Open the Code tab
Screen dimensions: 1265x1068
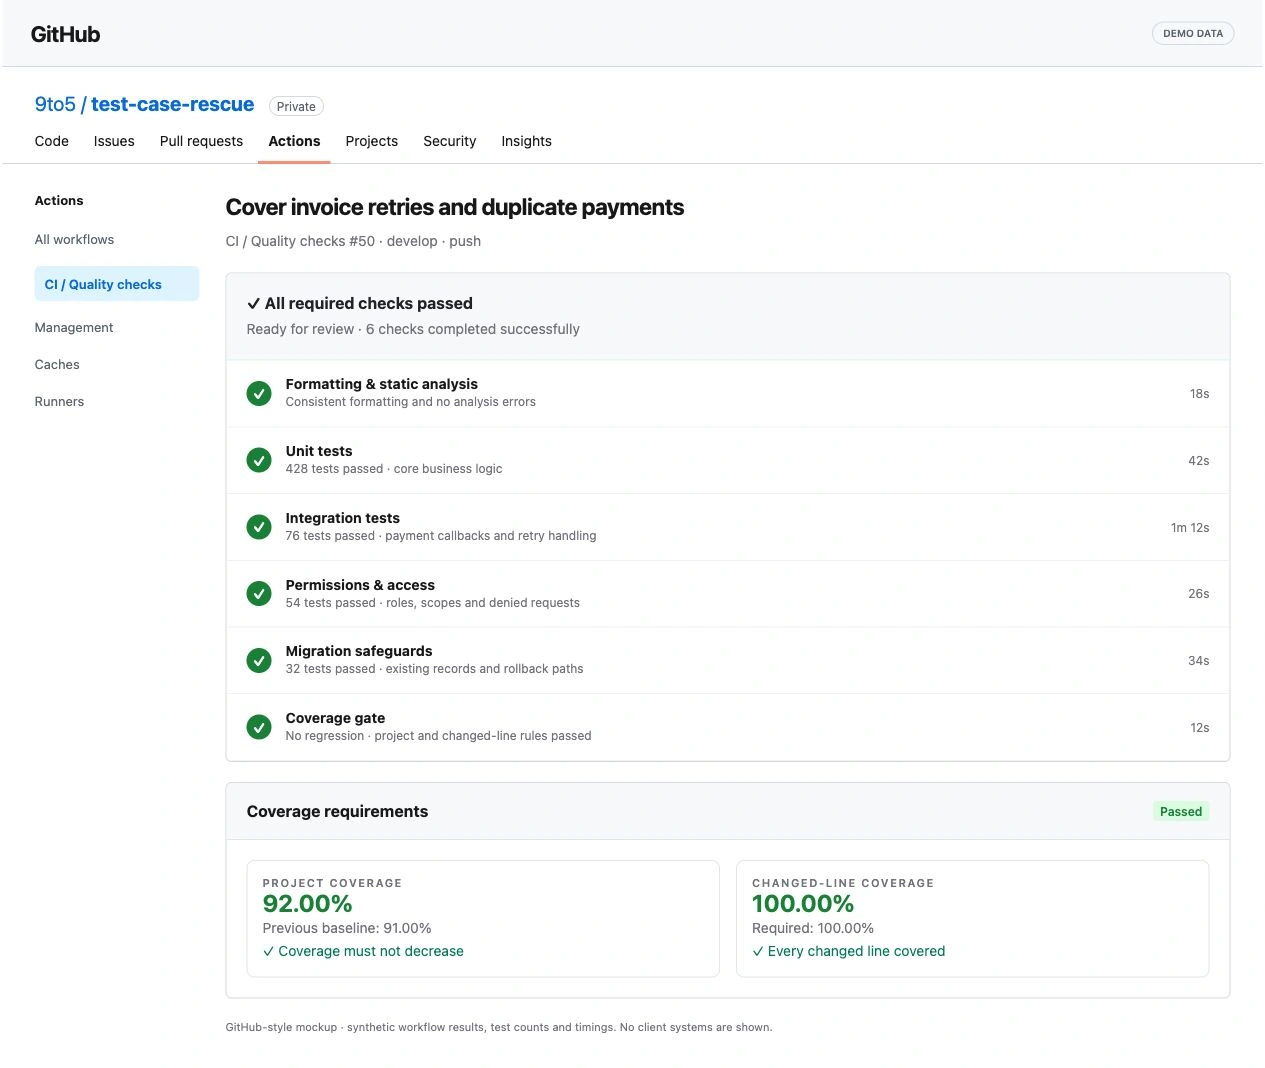[52, 141]
